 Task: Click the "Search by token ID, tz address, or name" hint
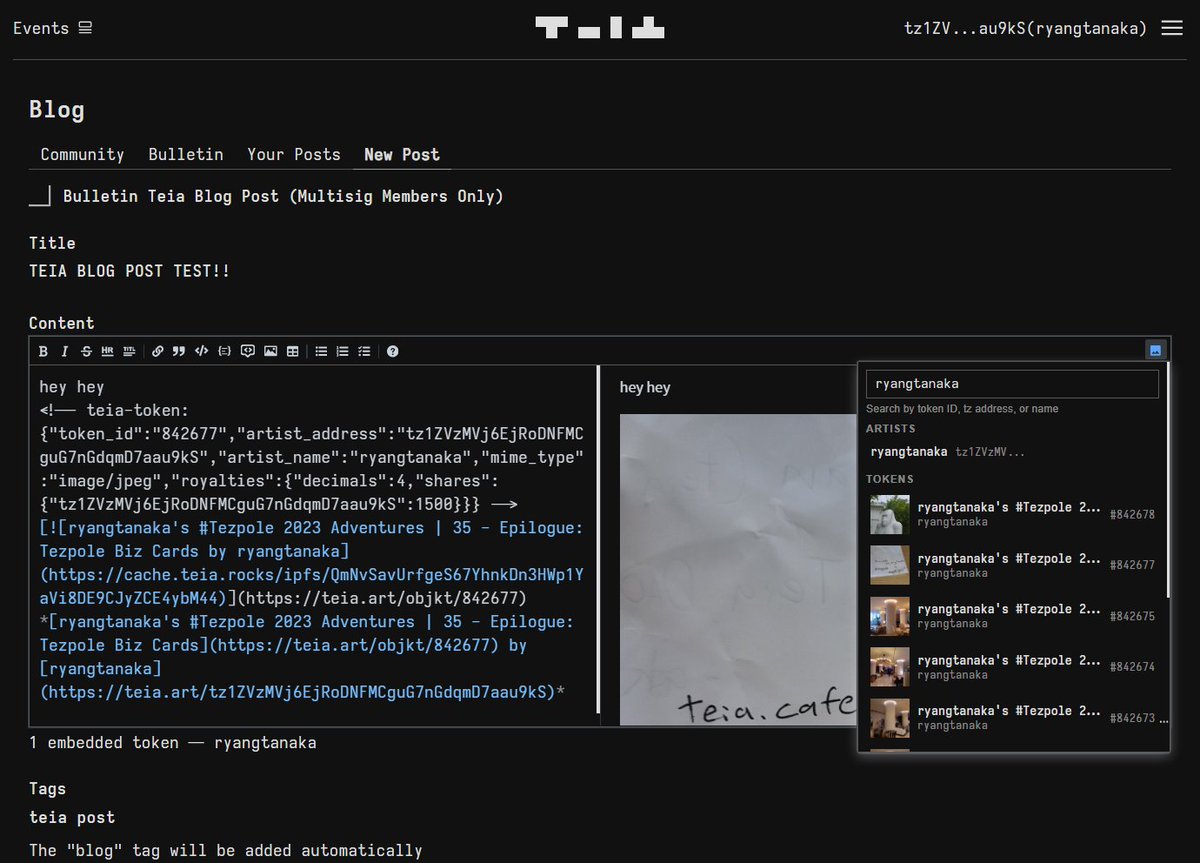click(962, 409)
